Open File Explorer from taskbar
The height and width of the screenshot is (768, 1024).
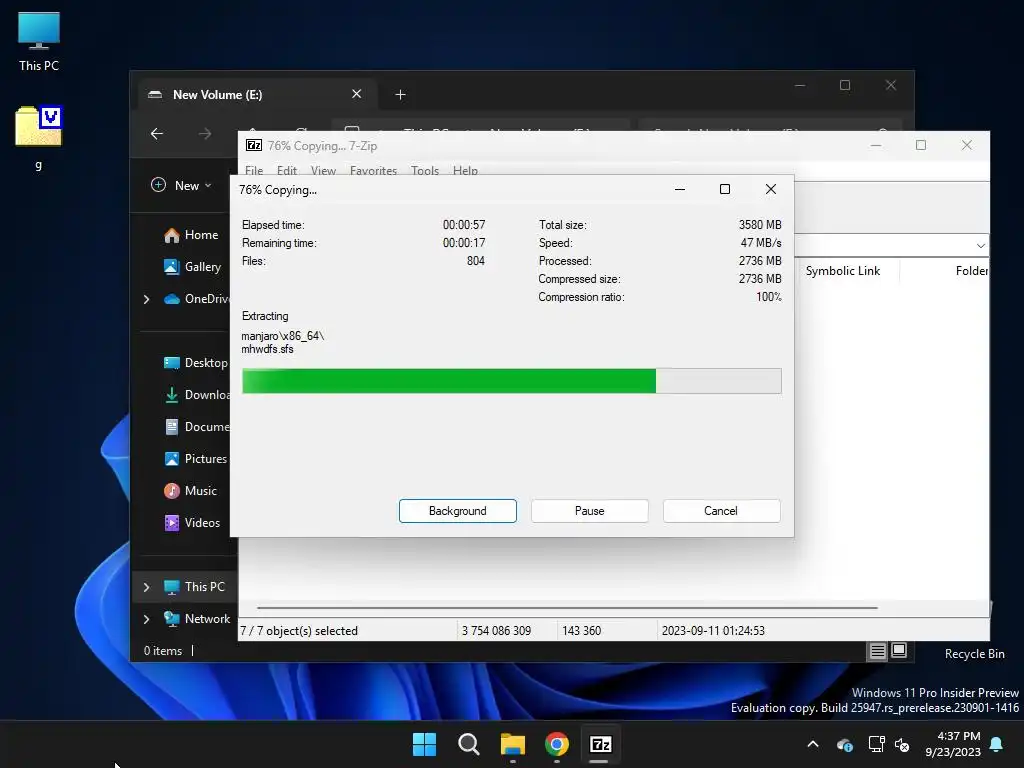tap(513, 744)
